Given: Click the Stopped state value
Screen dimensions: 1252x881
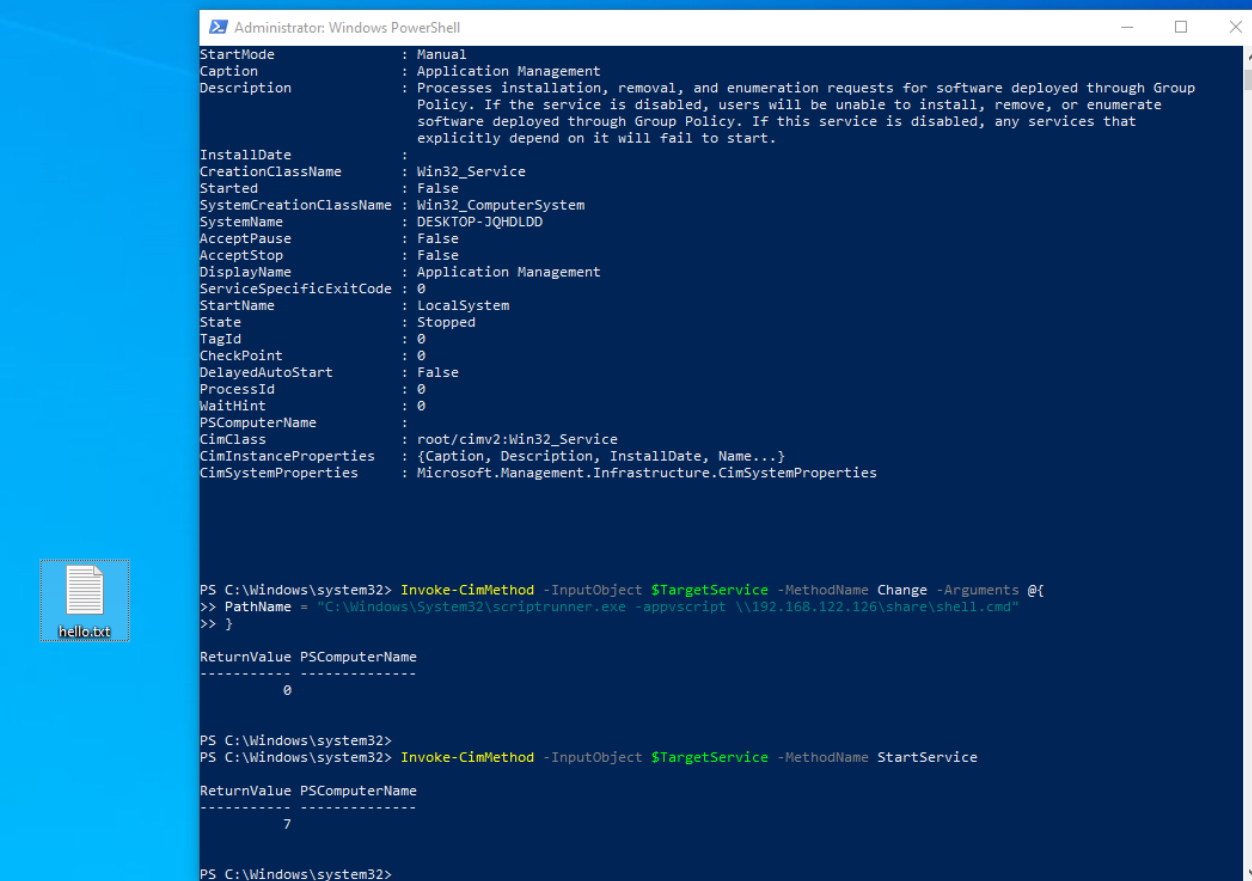Looking at the screenshot, I should click(x=446, y=322).
